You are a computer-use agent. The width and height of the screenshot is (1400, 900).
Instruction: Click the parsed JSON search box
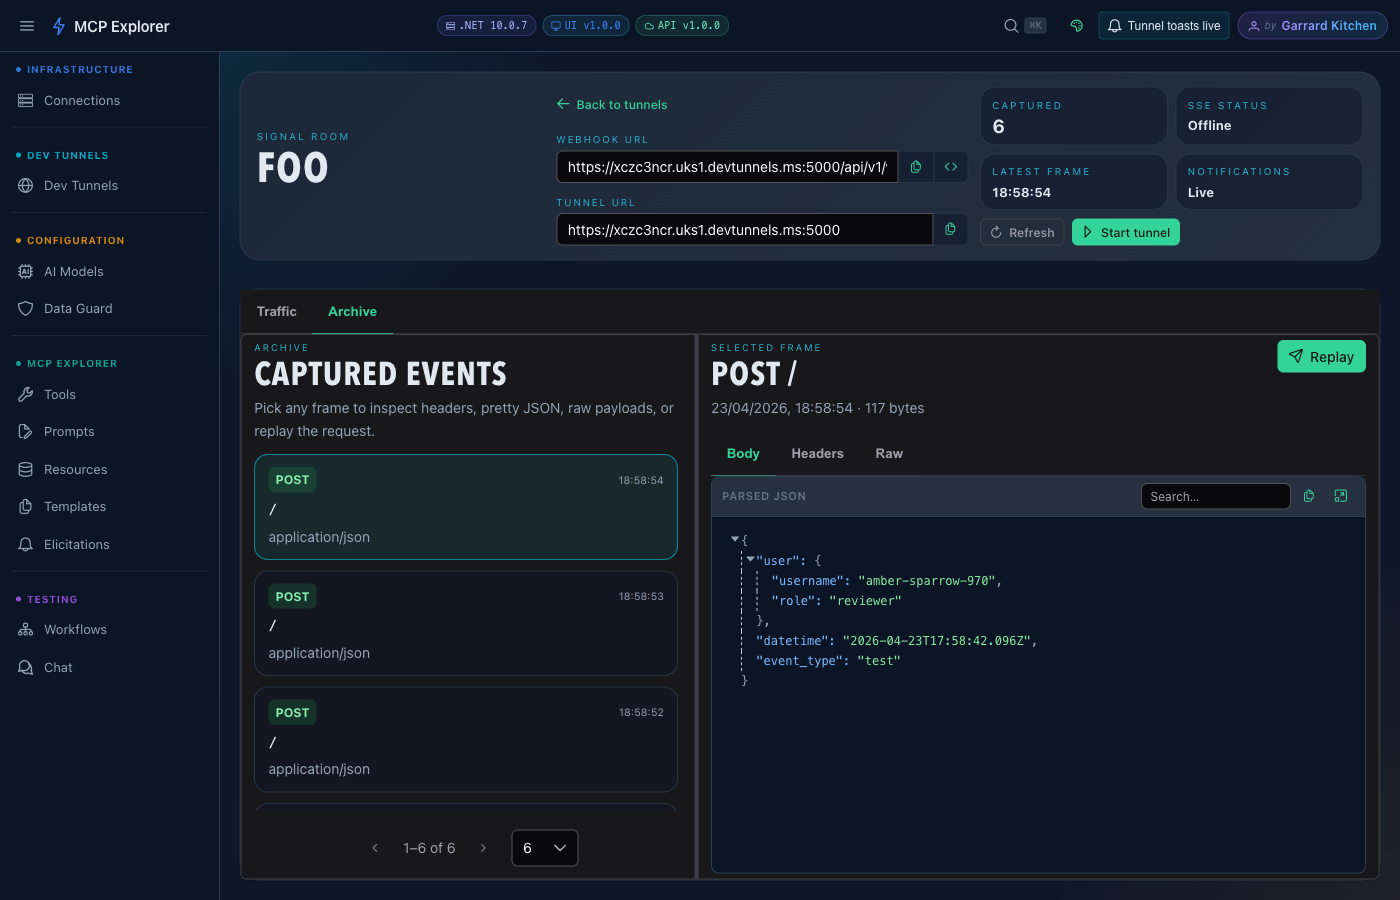(1215, 496)
